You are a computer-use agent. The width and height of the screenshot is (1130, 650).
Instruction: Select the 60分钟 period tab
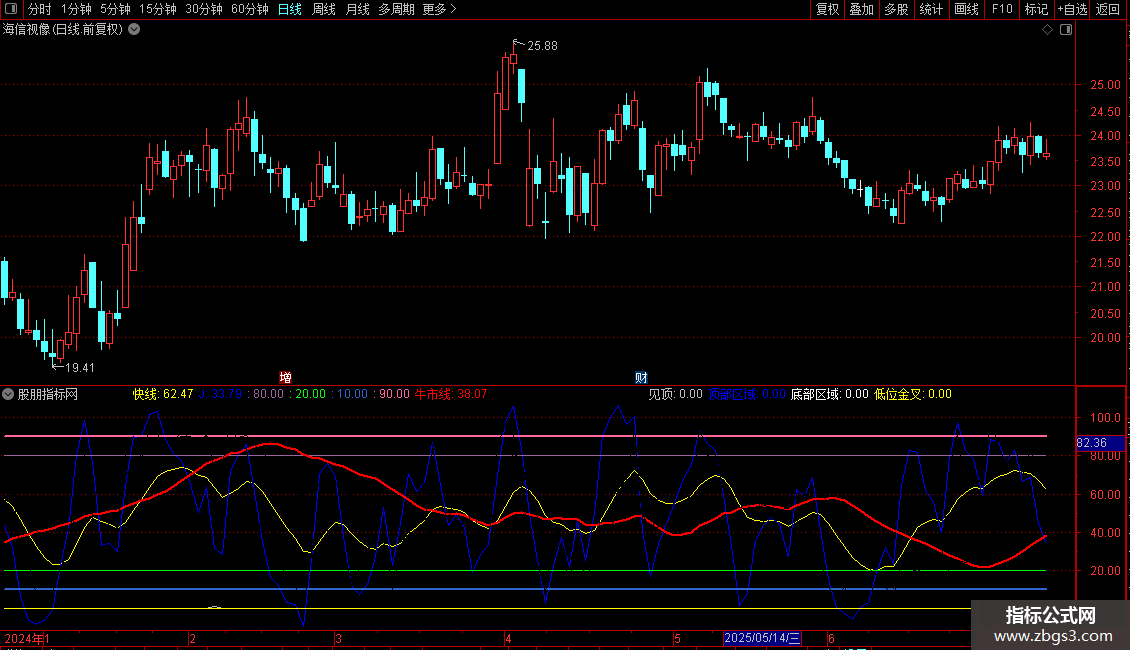[x=250, y=9]
